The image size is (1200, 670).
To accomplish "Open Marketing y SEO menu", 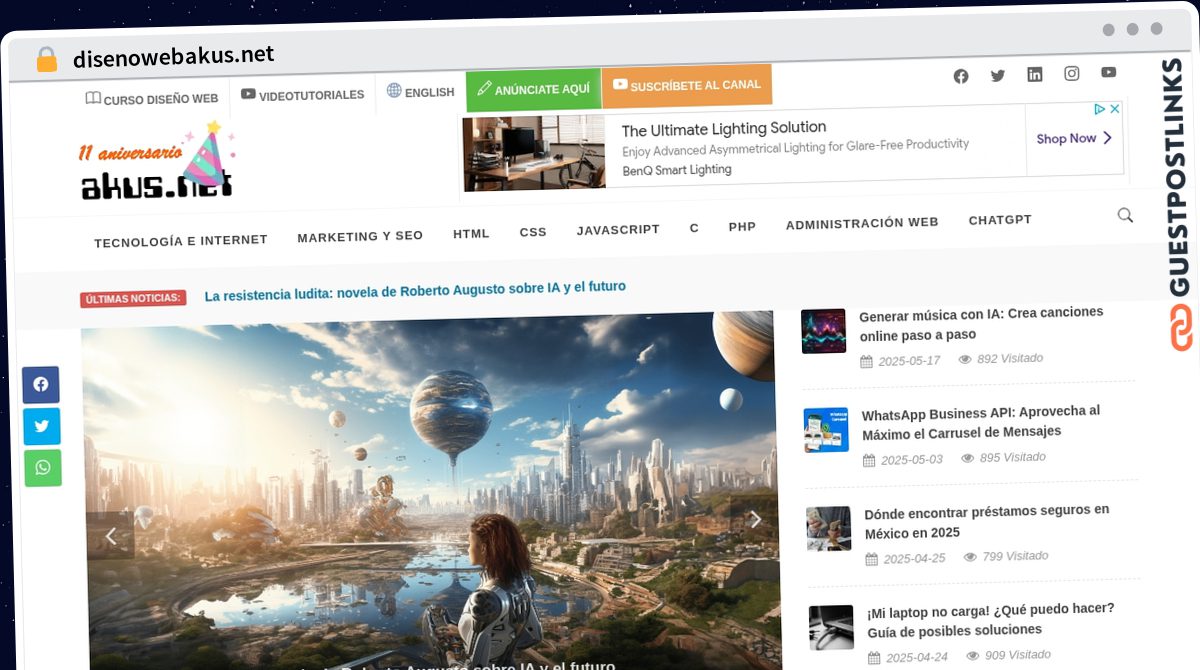I will pos(360,237).
